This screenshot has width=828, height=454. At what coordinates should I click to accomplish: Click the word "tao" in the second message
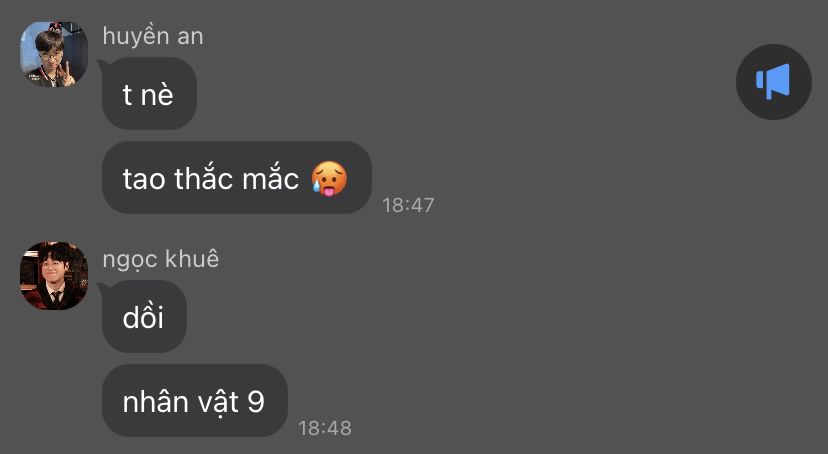pos(144,178)
